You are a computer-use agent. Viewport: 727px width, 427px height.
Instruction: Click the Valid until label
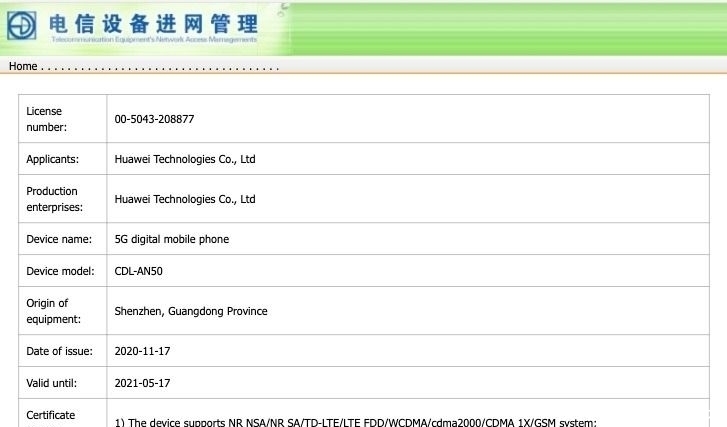(x=51, y=383)
